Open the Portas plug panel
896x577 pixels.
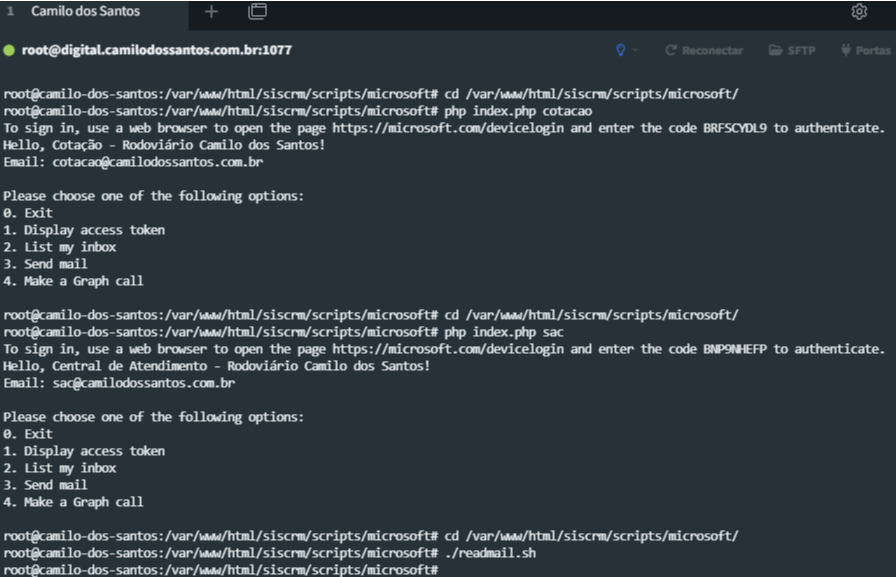click(x=865, y=50)
